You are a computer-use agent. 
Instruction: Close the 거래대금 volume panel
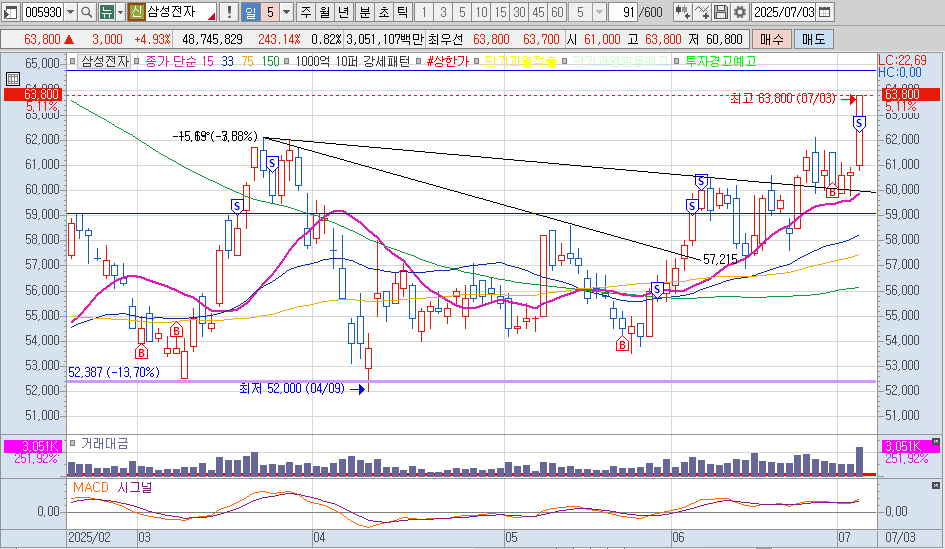pos(935,442)
